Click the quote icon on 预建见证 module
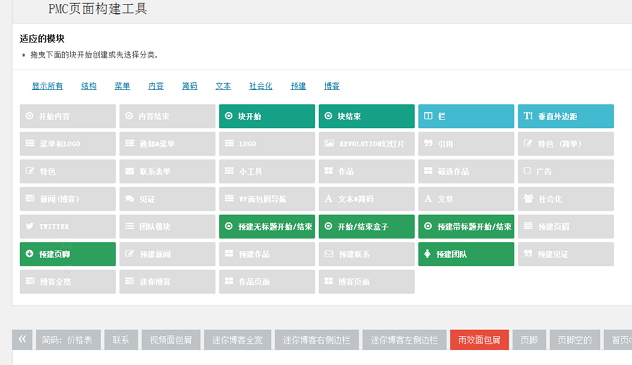This screenshot has width=632, height=365. pyautogui.click(x=528, y=253)
